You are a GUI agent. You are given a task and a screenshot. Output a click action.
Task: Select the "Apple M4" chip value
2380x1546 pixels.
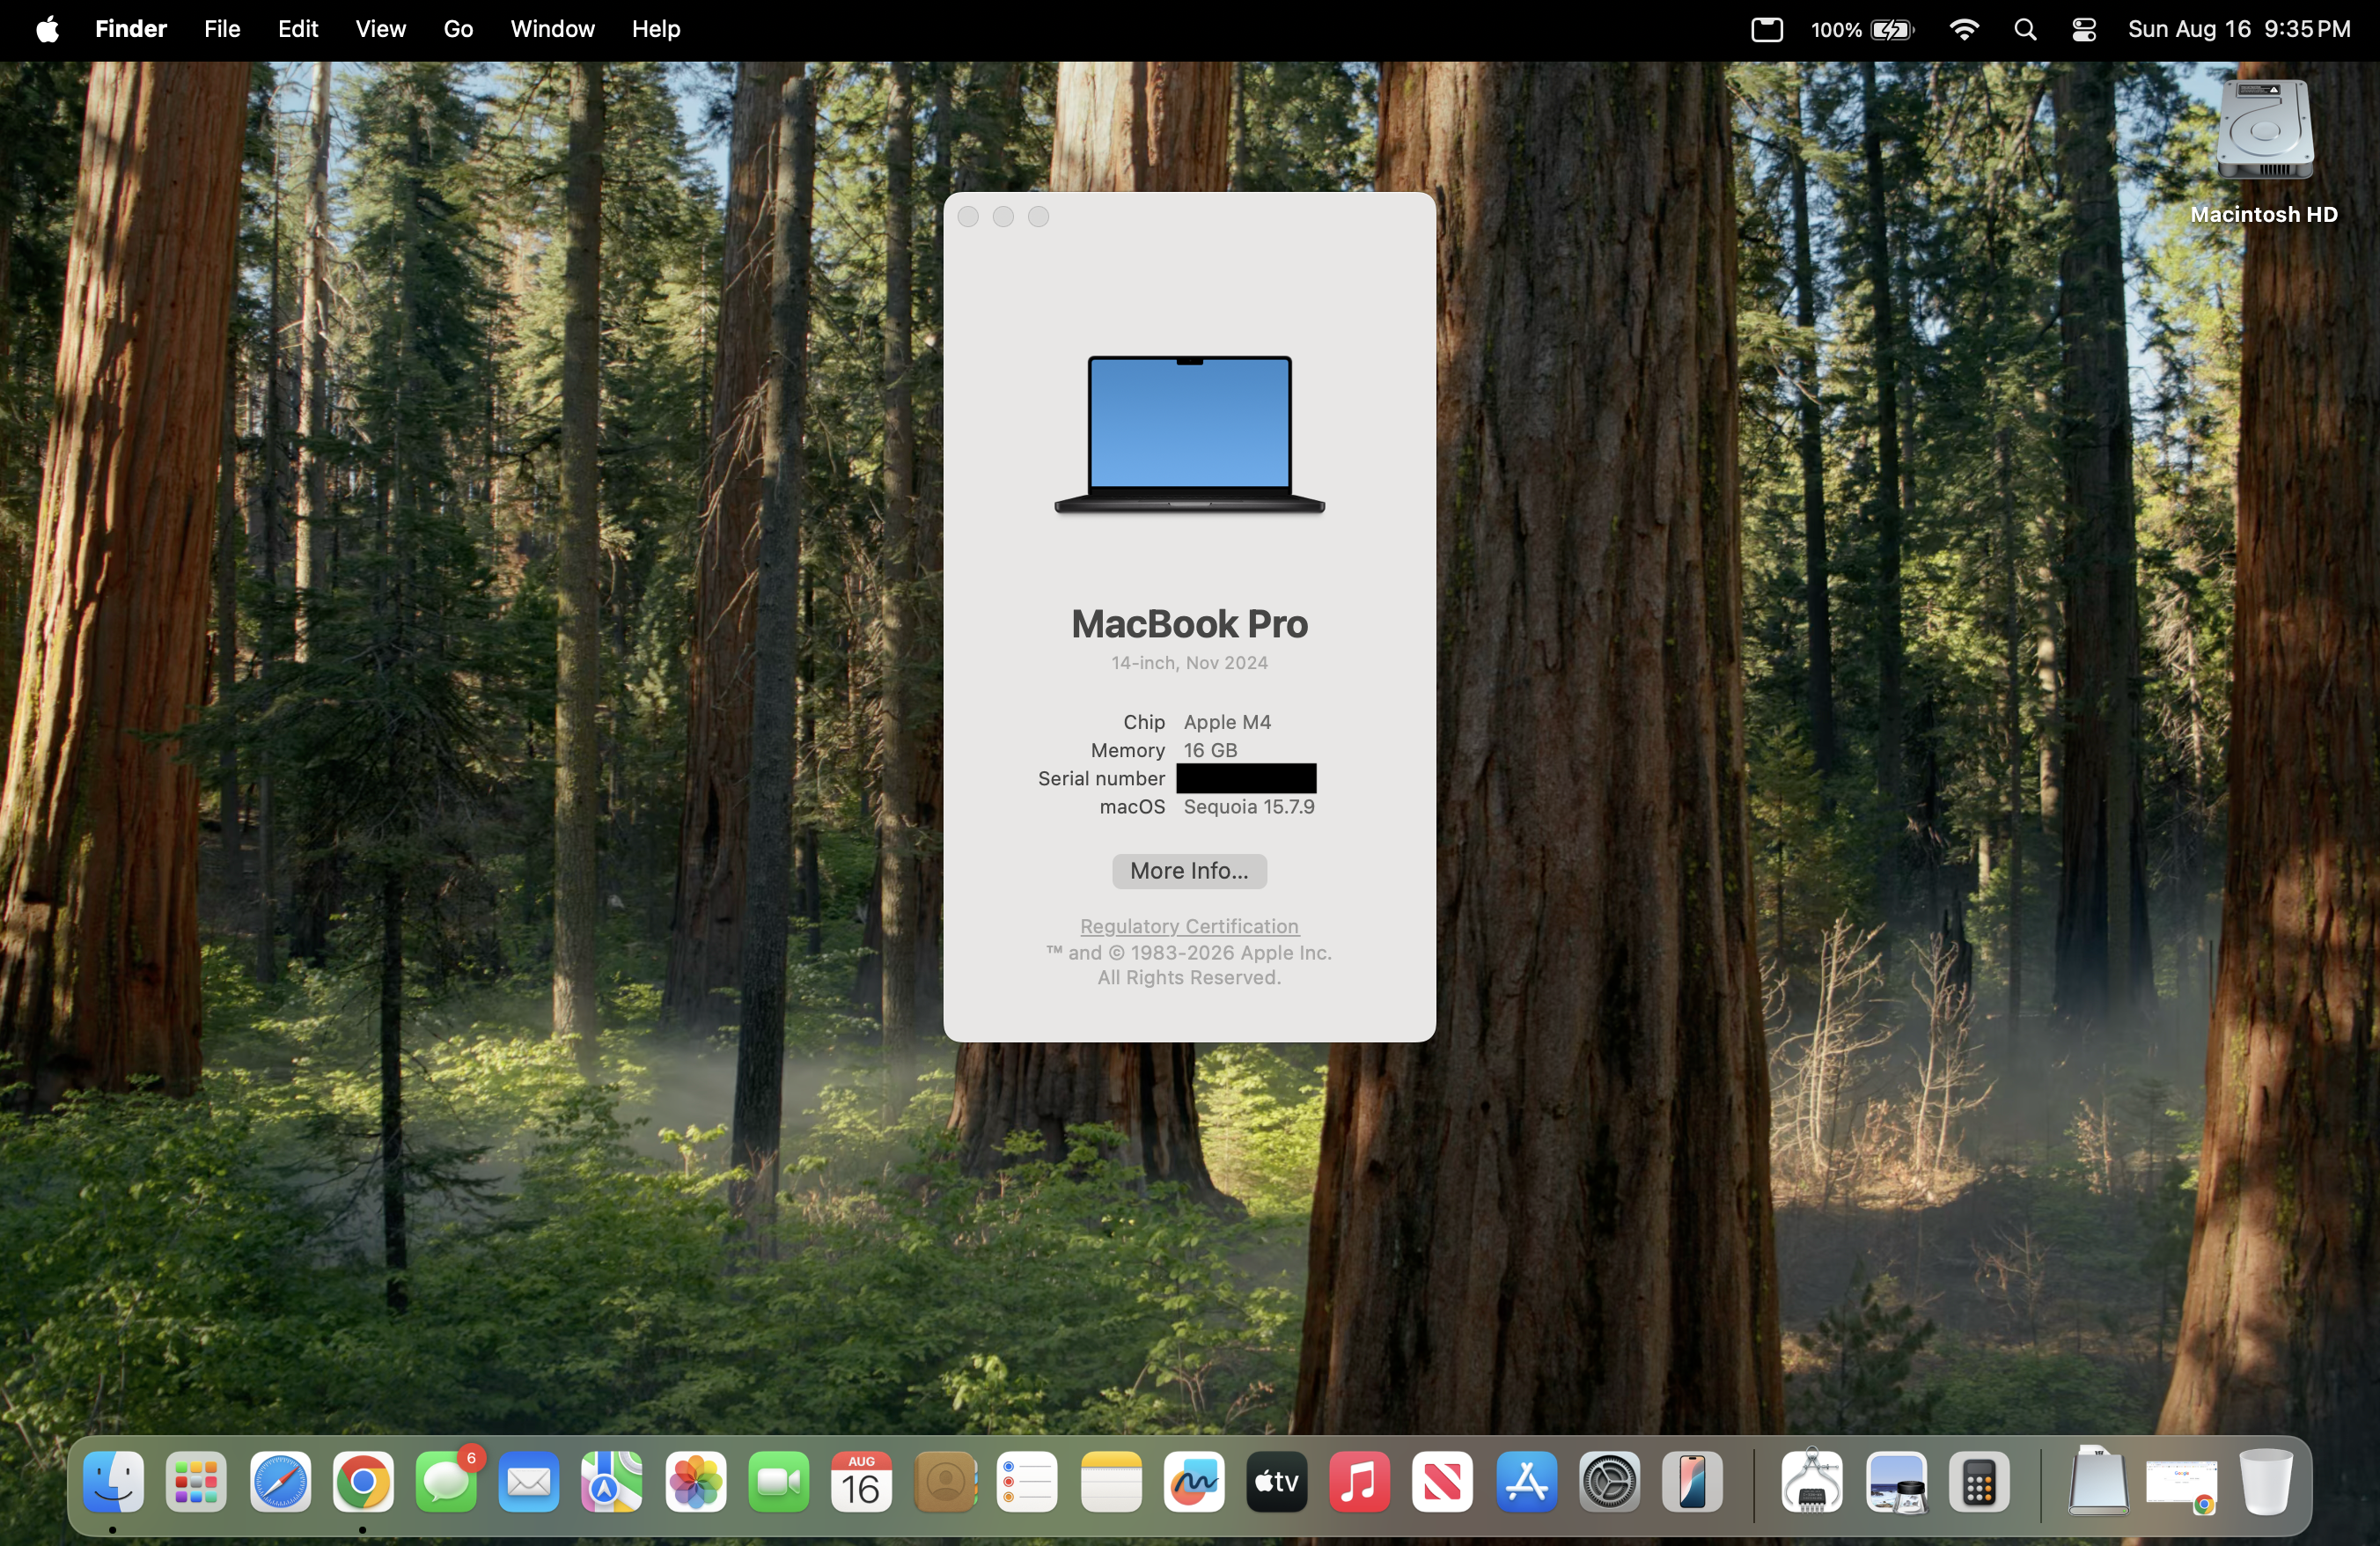(x=1227, y=722)
